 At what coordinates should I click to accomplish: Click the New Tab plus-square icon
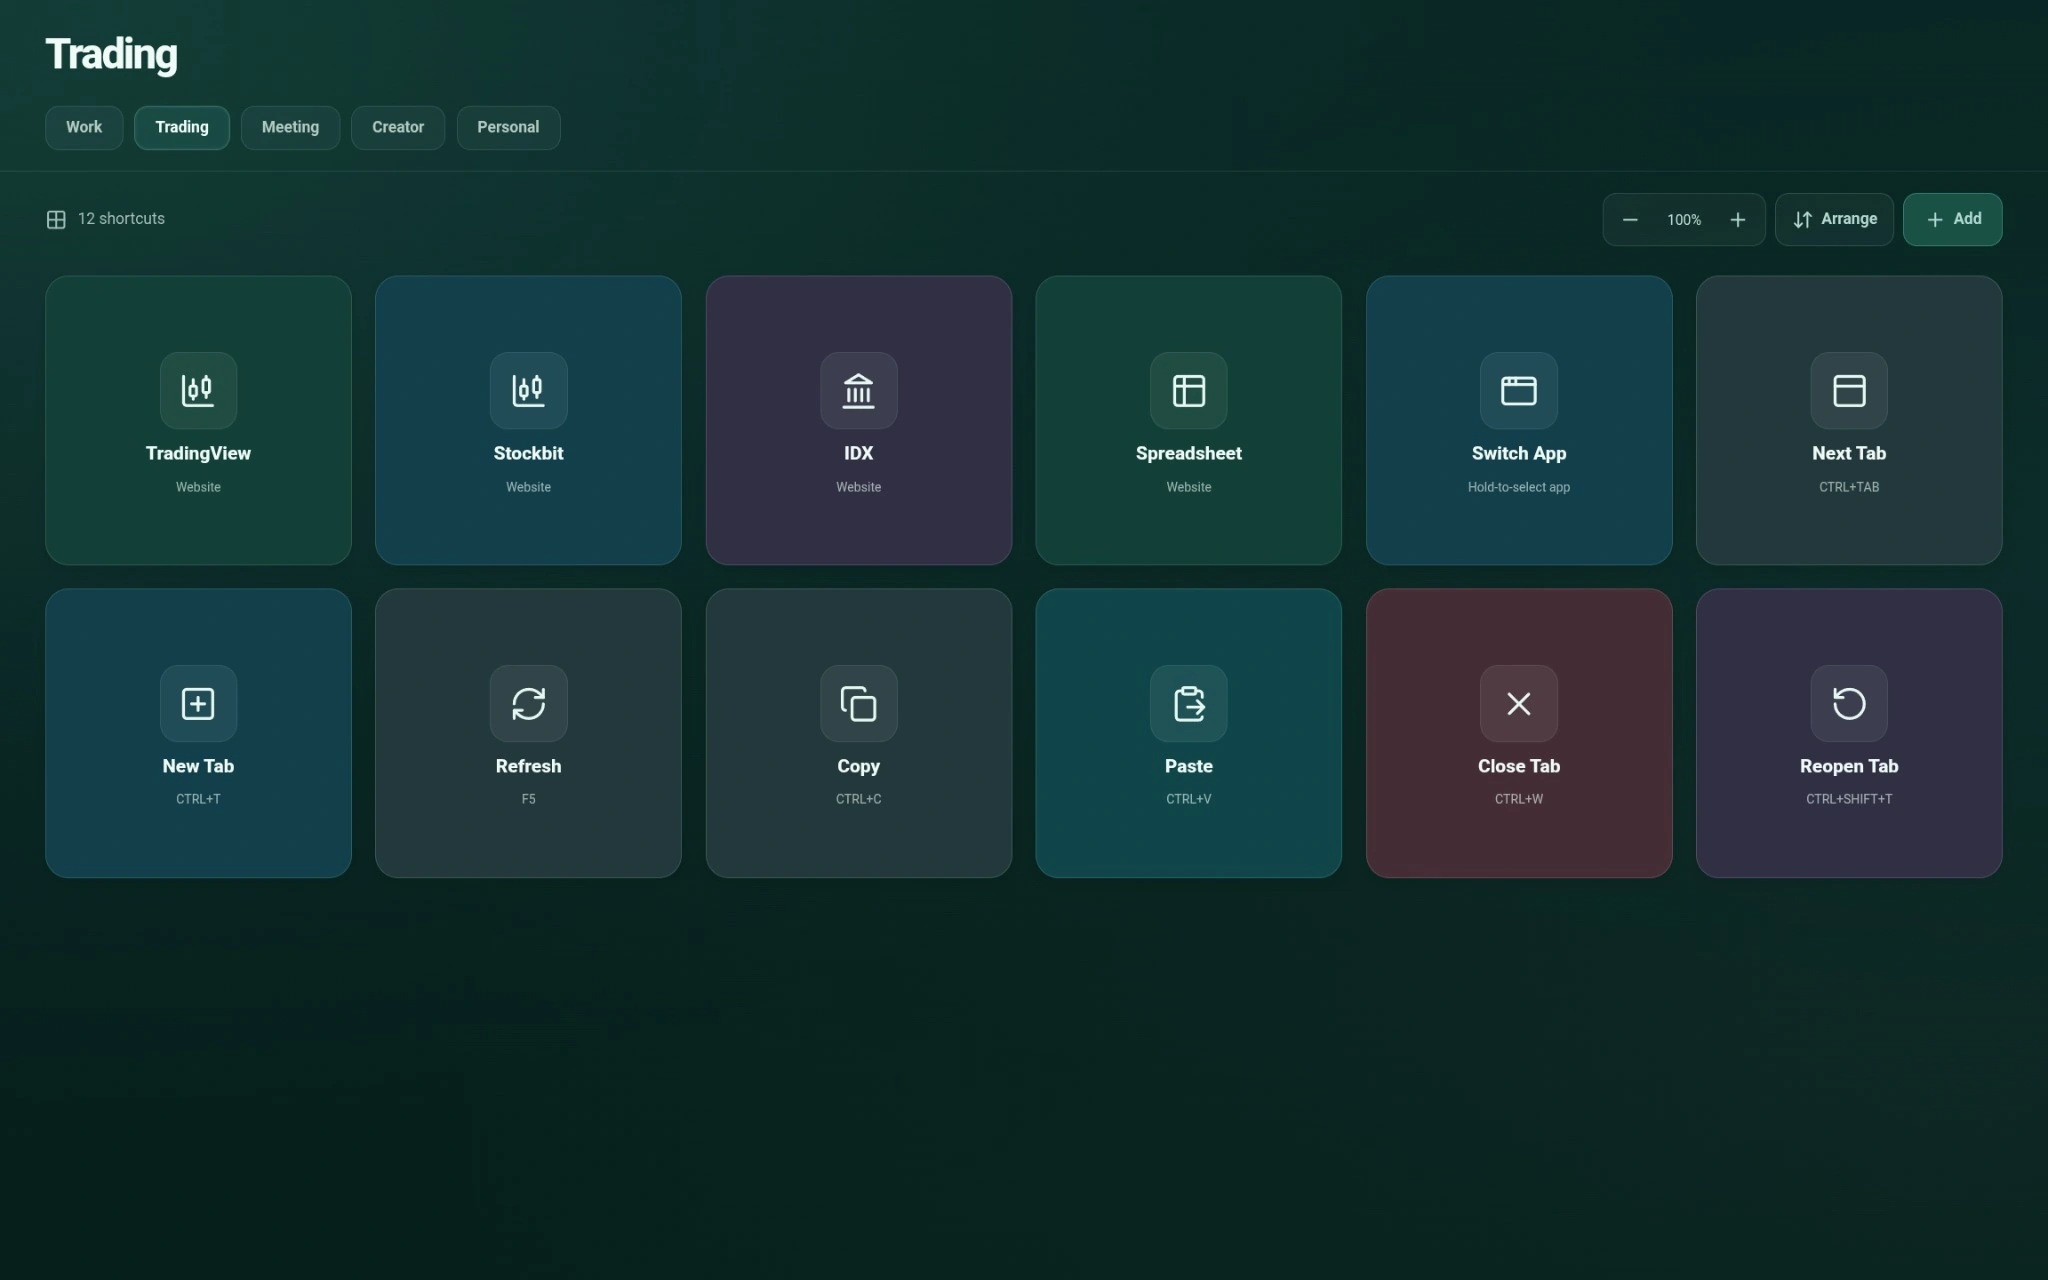[x=198, y=703]
